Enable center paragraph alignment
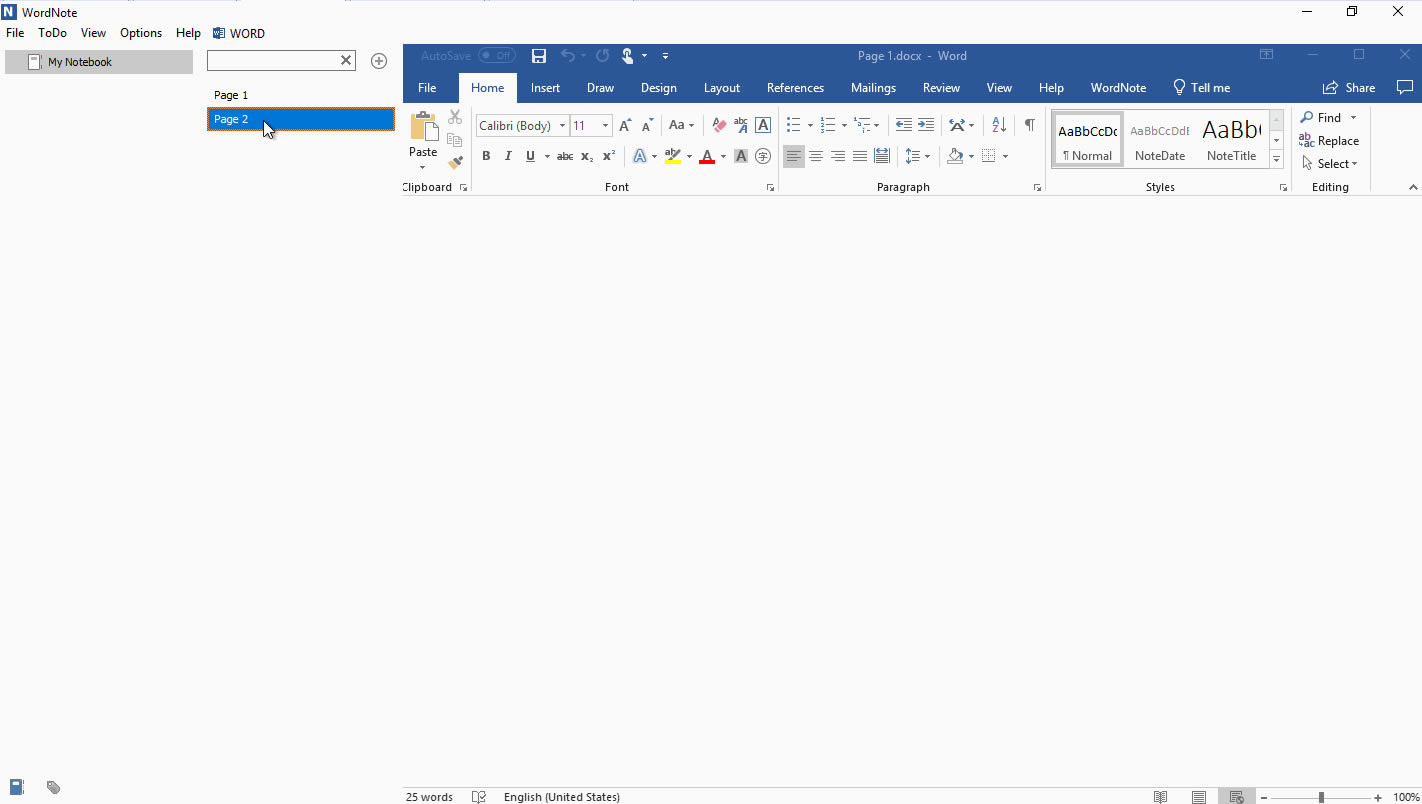This screenshot has height=804, width=1422. click(x=816, y=156)
